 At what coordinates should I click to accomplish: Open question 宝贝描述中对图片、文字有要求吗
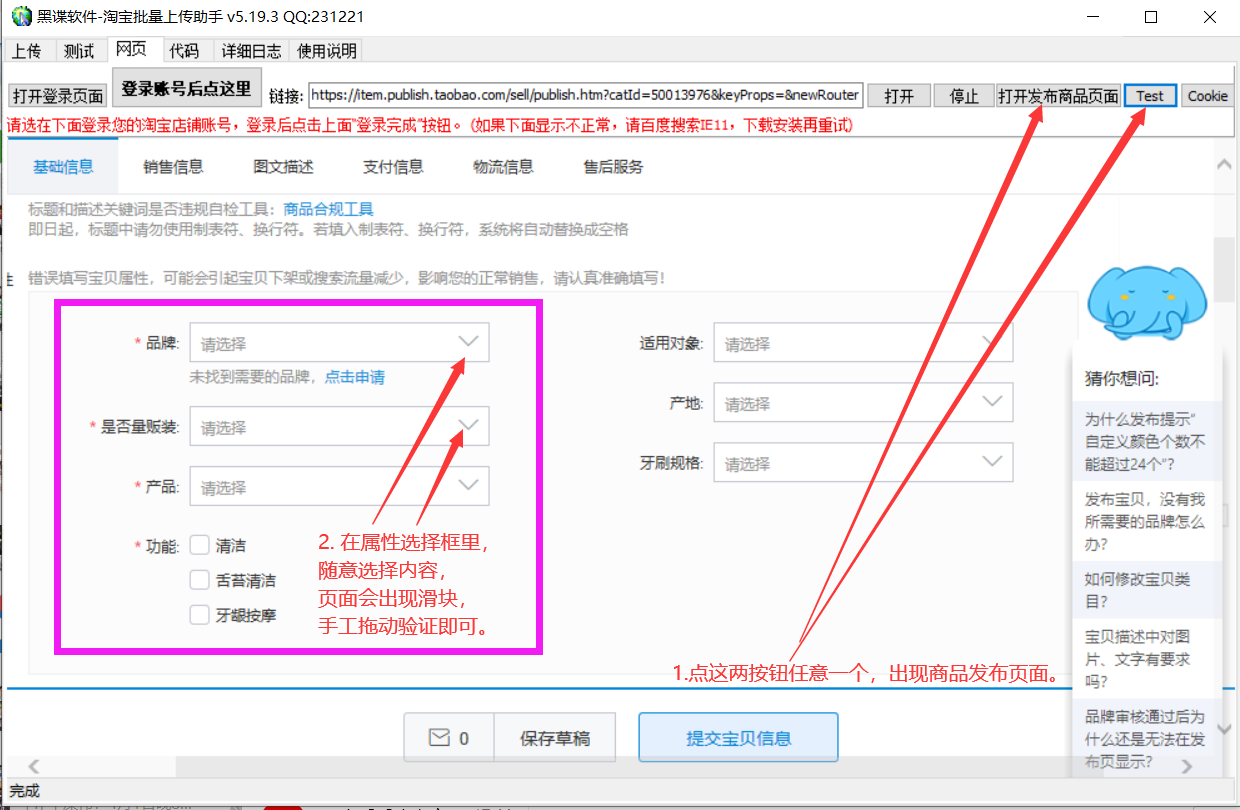[x=1145, y=659]
